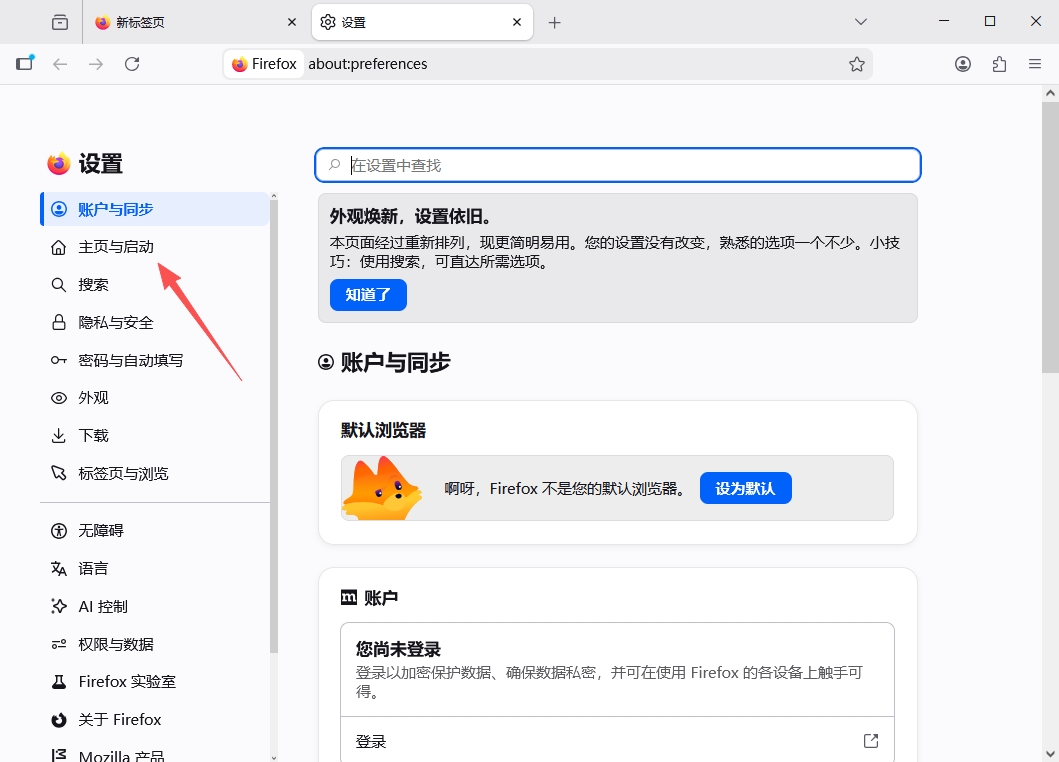Screen dimensions: 1059x762
Task: Expand the list all tabs chevron
Action: coord(860,22)
